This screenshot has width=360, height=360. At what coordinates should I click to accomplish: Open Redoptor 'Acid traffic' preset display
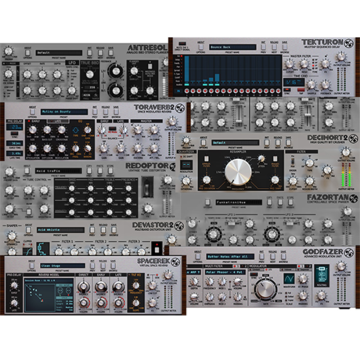58,171
